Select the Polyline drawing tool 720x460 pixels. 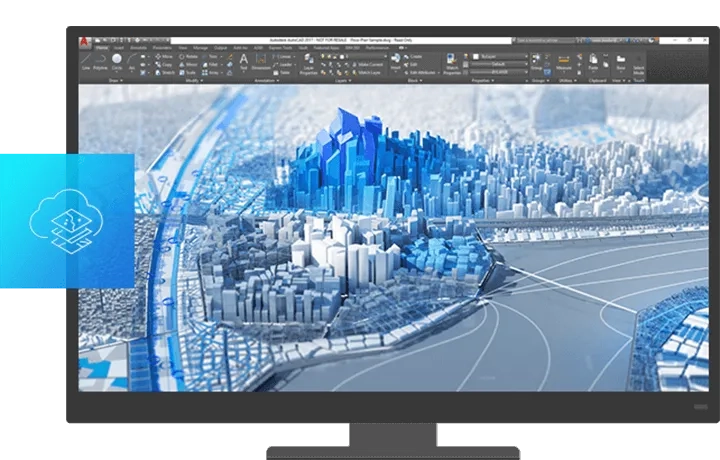pyautogui.click(x=100, y=62)
